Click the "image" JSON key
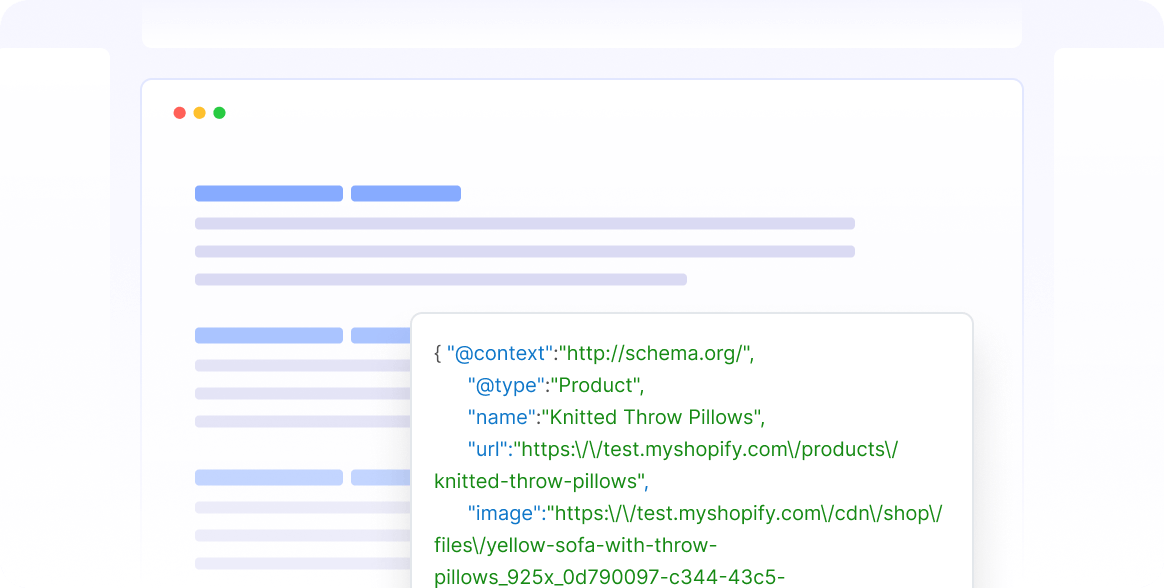1164x588 pixels. [x=503, y=514]
